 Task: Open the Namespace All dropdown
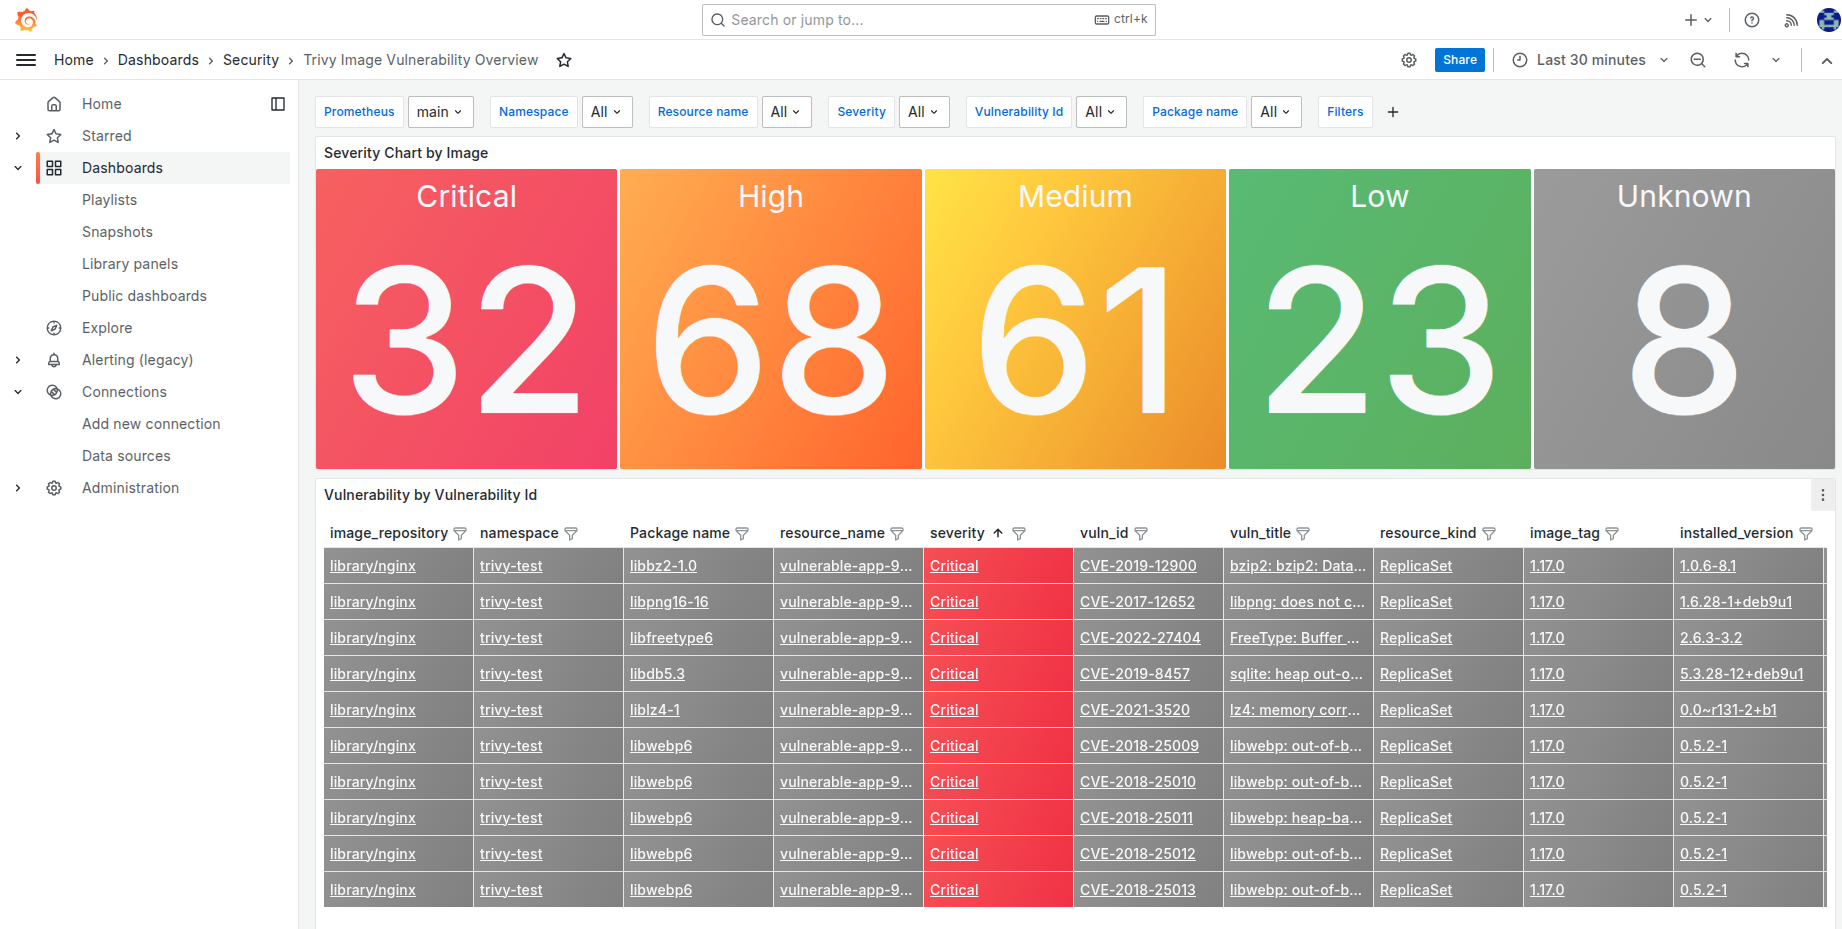[x=606, y=112]
